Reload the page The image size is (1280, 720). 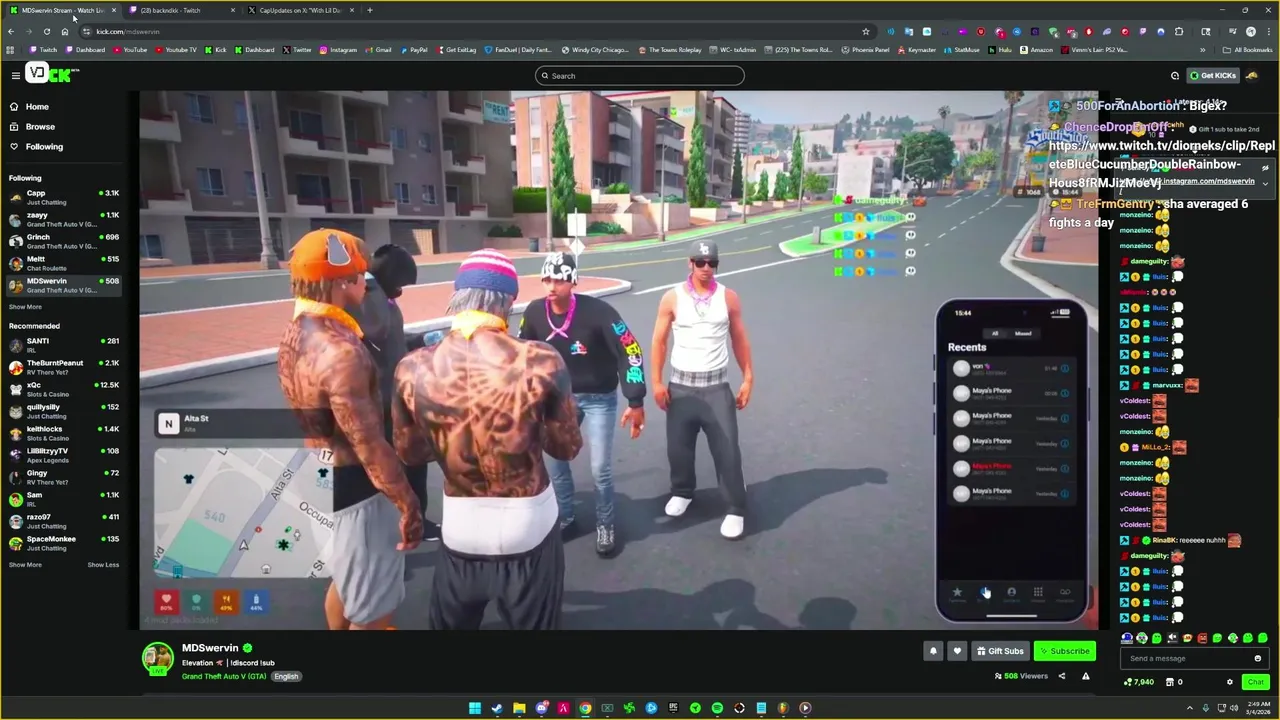click(46, 31)
